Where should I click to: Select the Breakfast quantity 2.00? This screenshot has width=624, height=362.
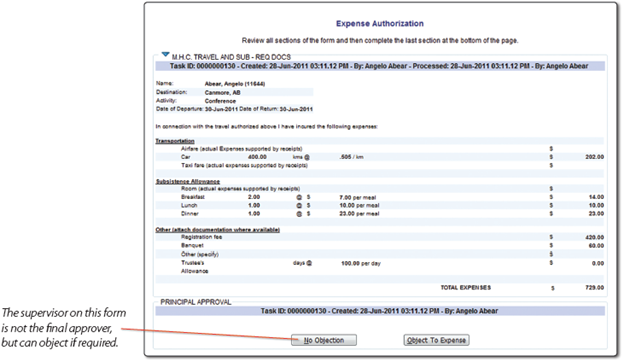click(x=254, y=197)
